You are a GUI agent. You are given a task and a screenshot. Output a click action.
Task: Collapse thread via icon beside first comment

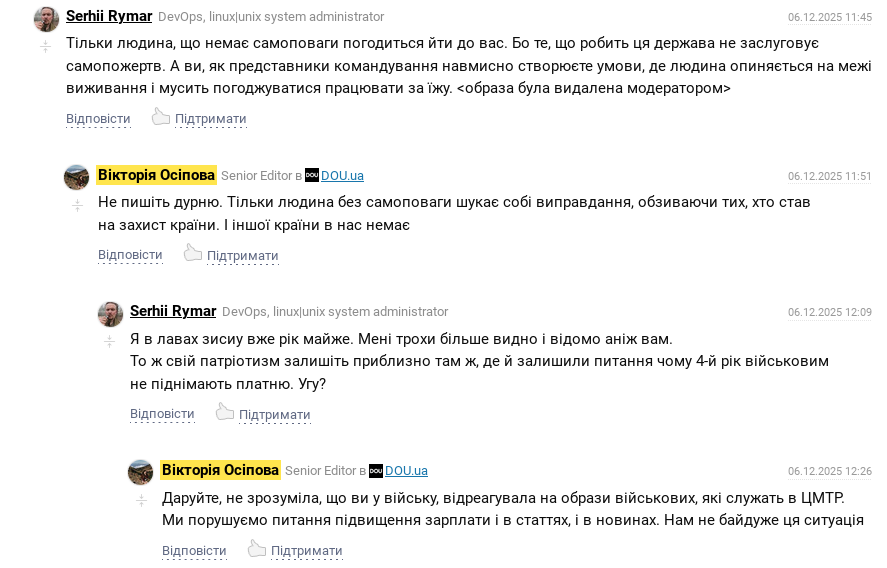click(x=45, y=47)
